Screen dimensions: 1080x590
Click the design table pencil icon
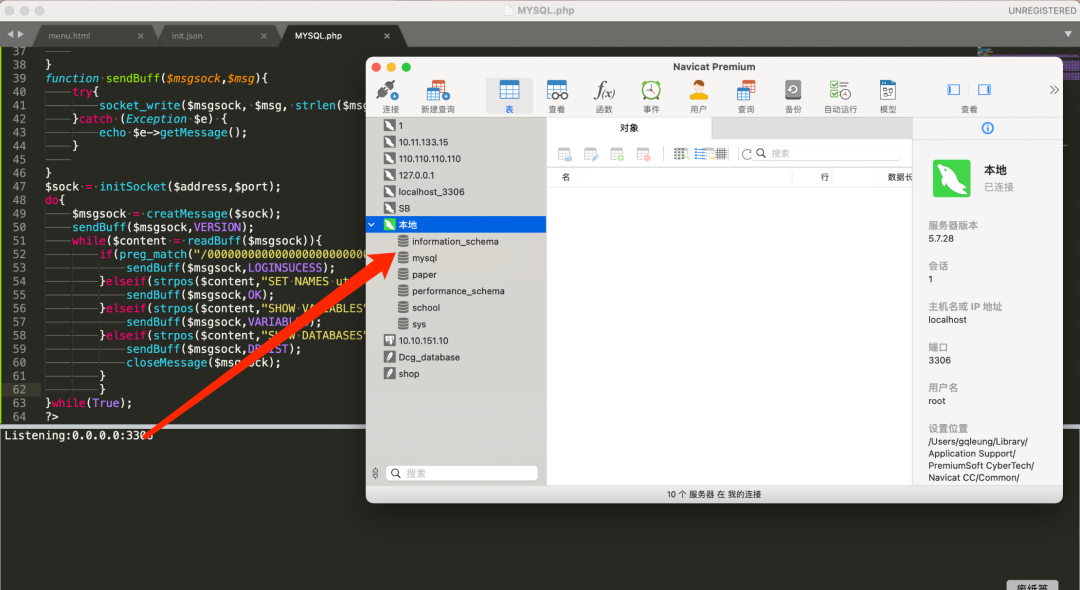(x=591, y=154)
